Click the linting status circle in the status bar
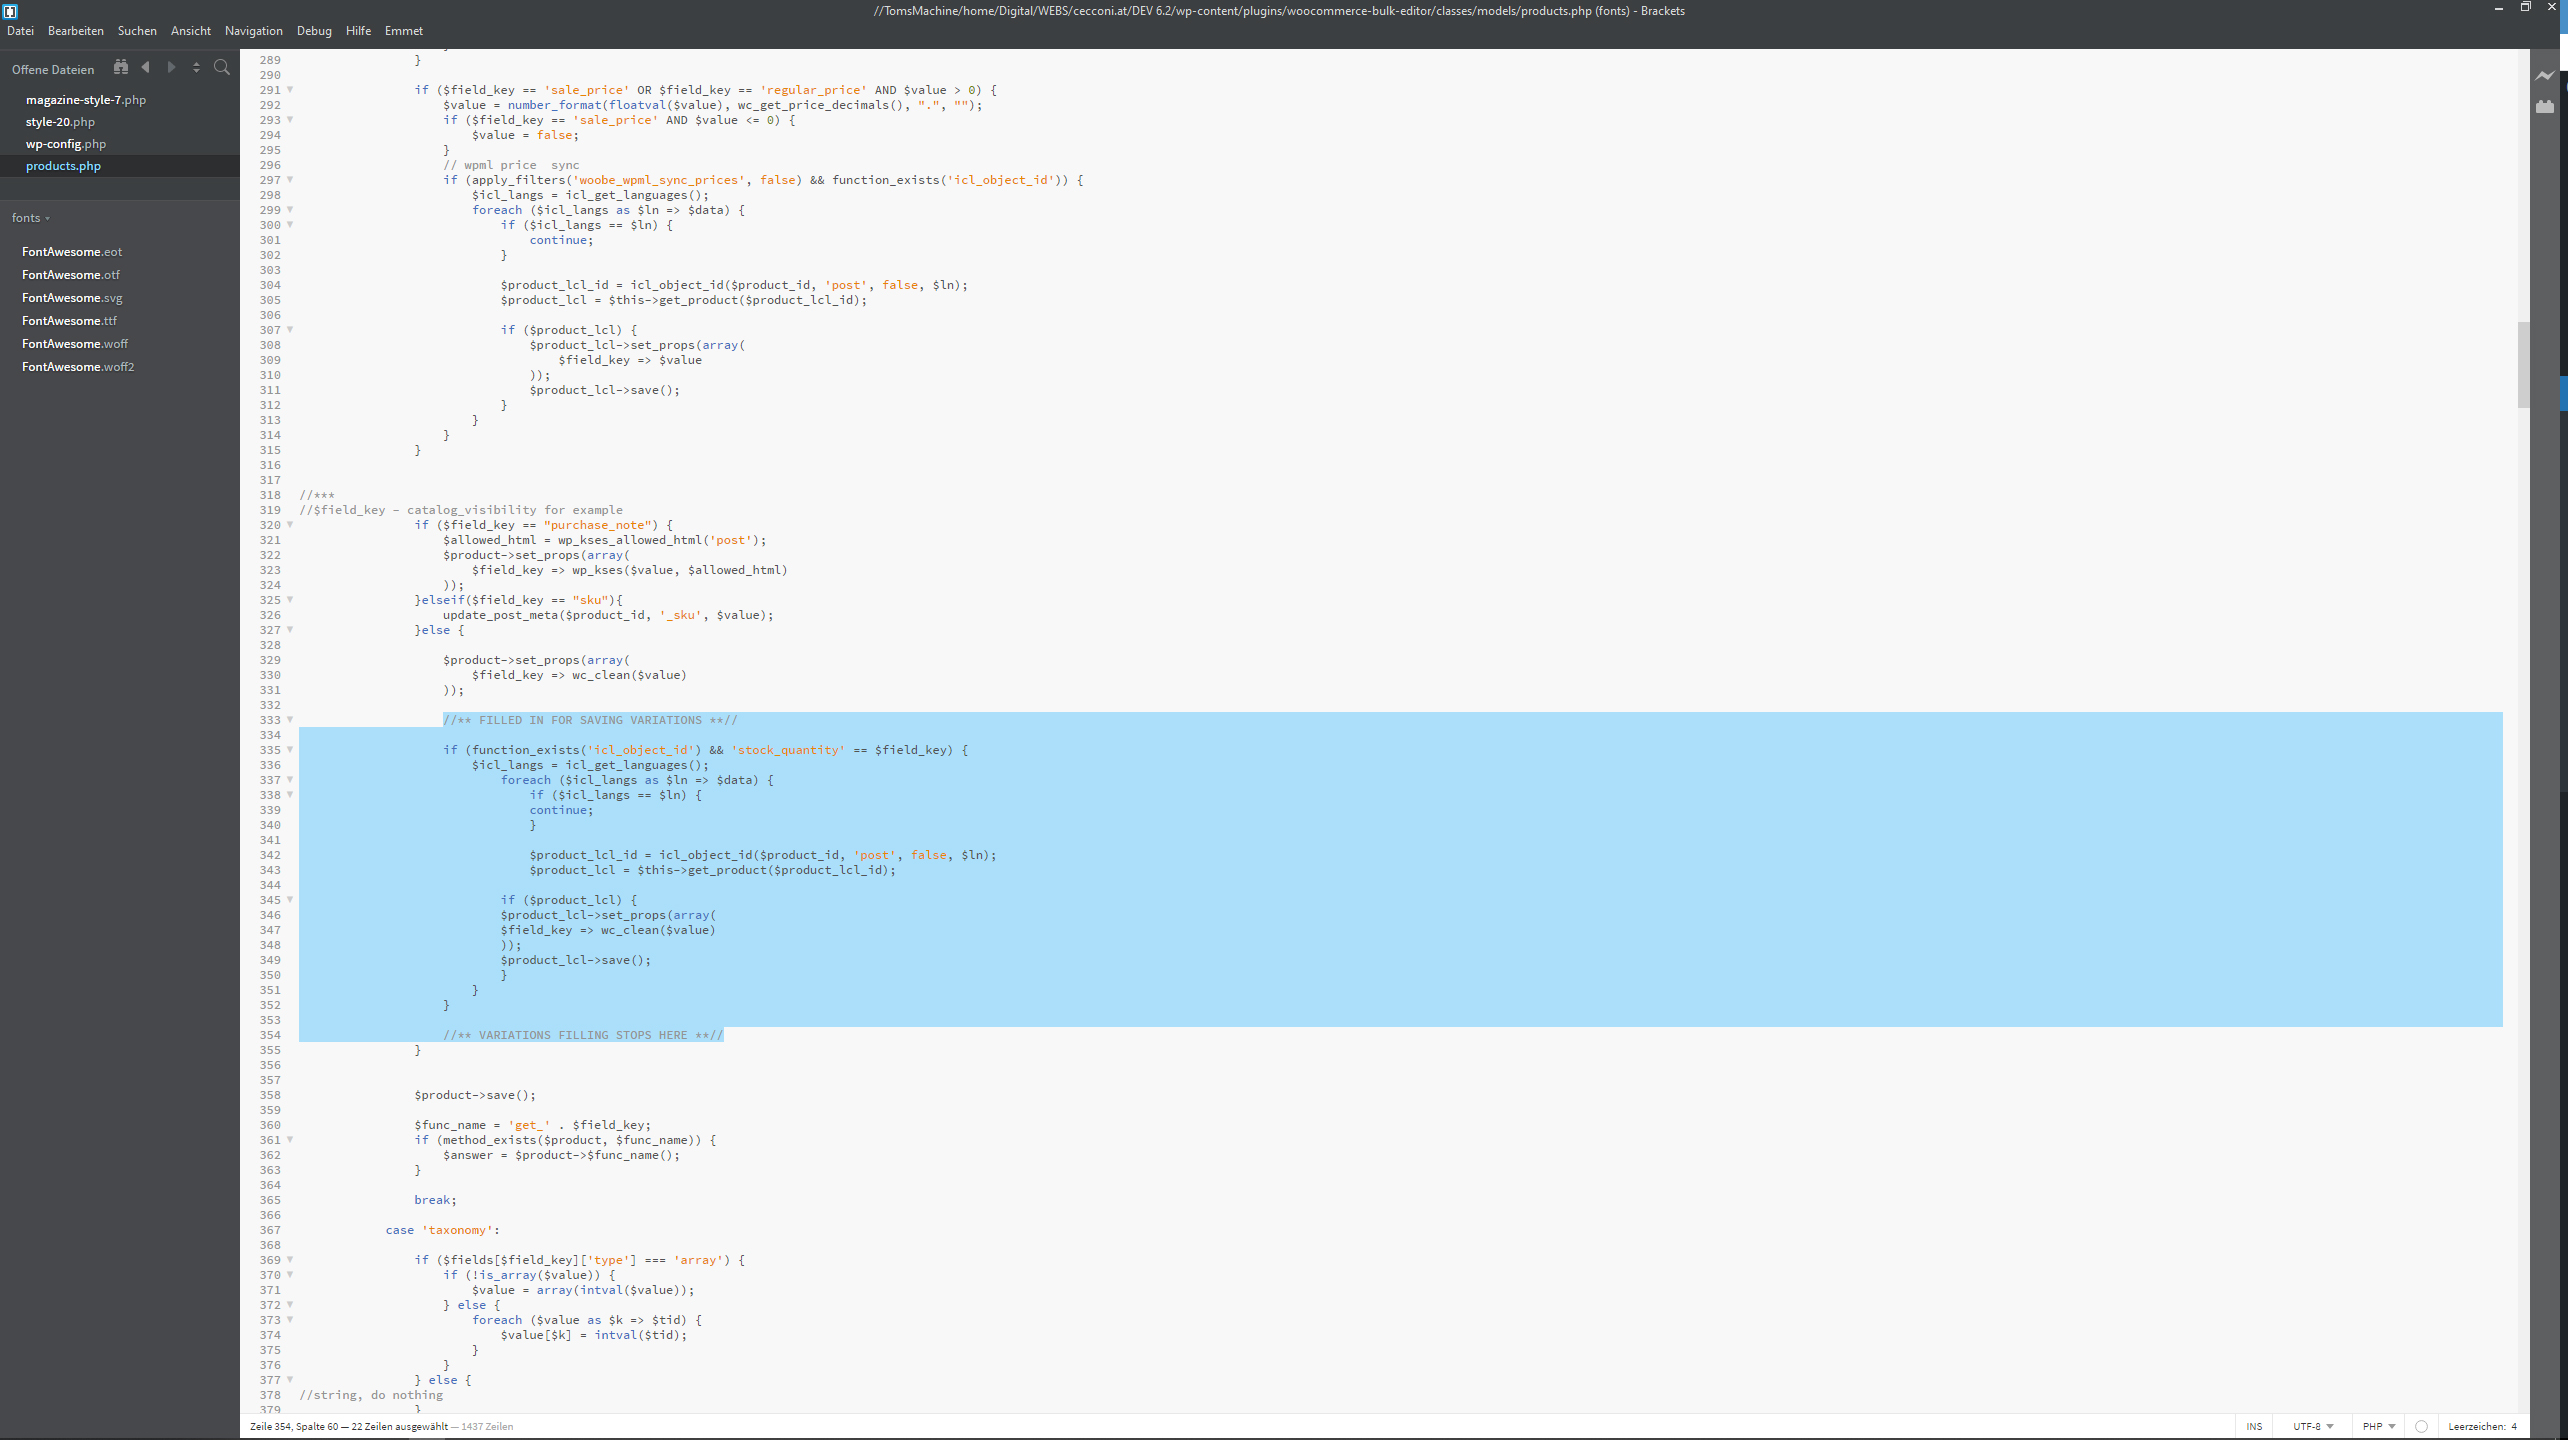2568x1440 pixels. (x=2420, y=1427)
